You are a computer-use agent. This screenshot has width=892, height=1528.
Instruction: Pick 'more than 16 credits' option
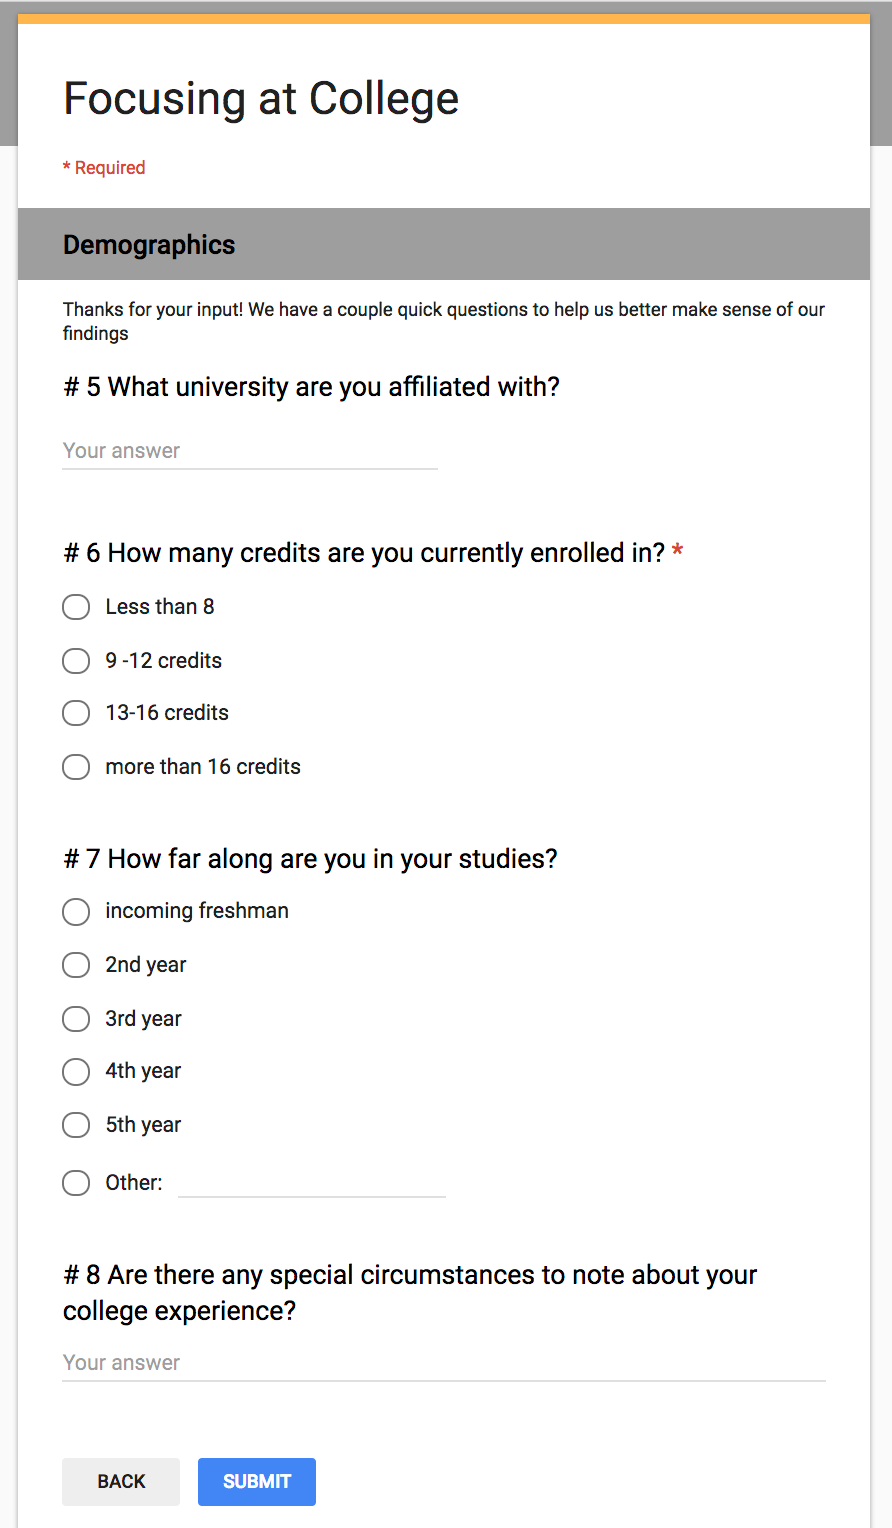tap(76, 767)
